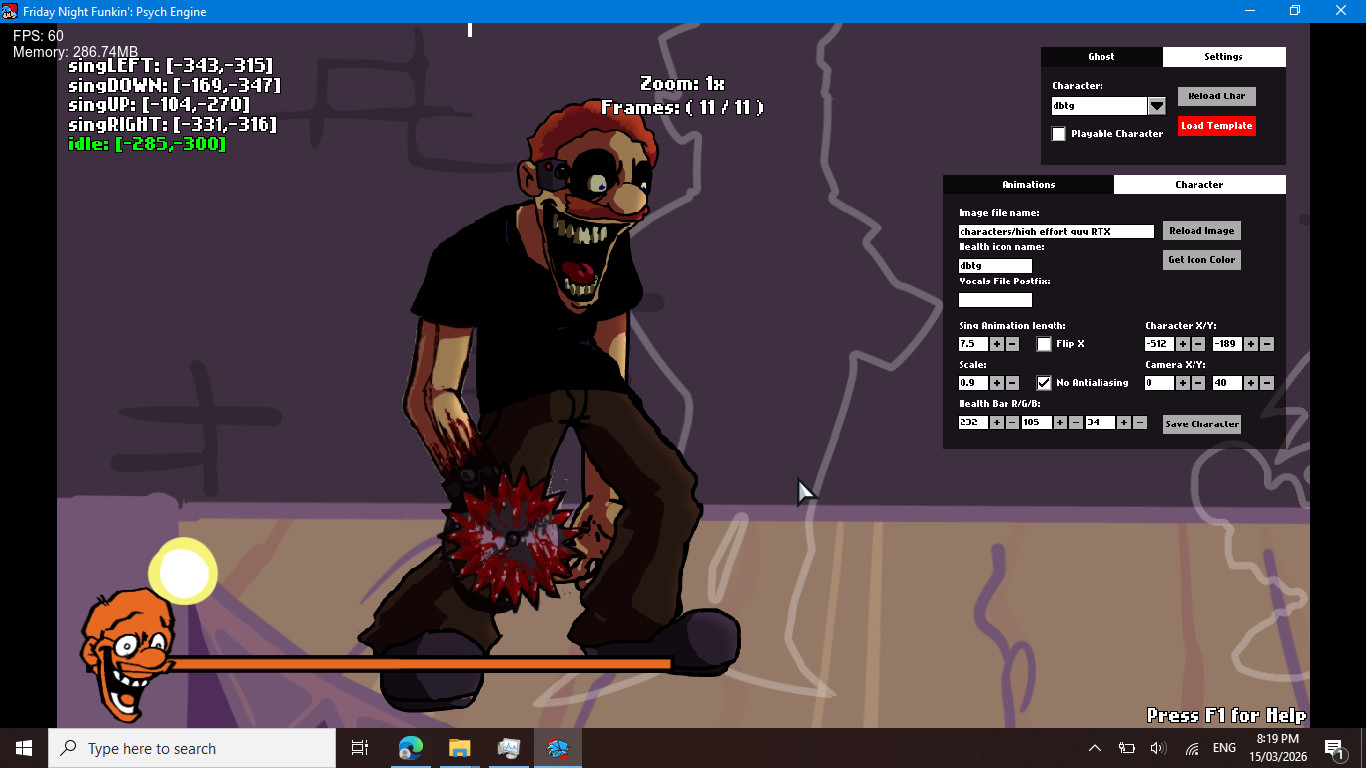Image resolution: width=1366 pixels, height=768 pixels.
Task: Click the glowing camera position marker
Action: click(184, 572)
